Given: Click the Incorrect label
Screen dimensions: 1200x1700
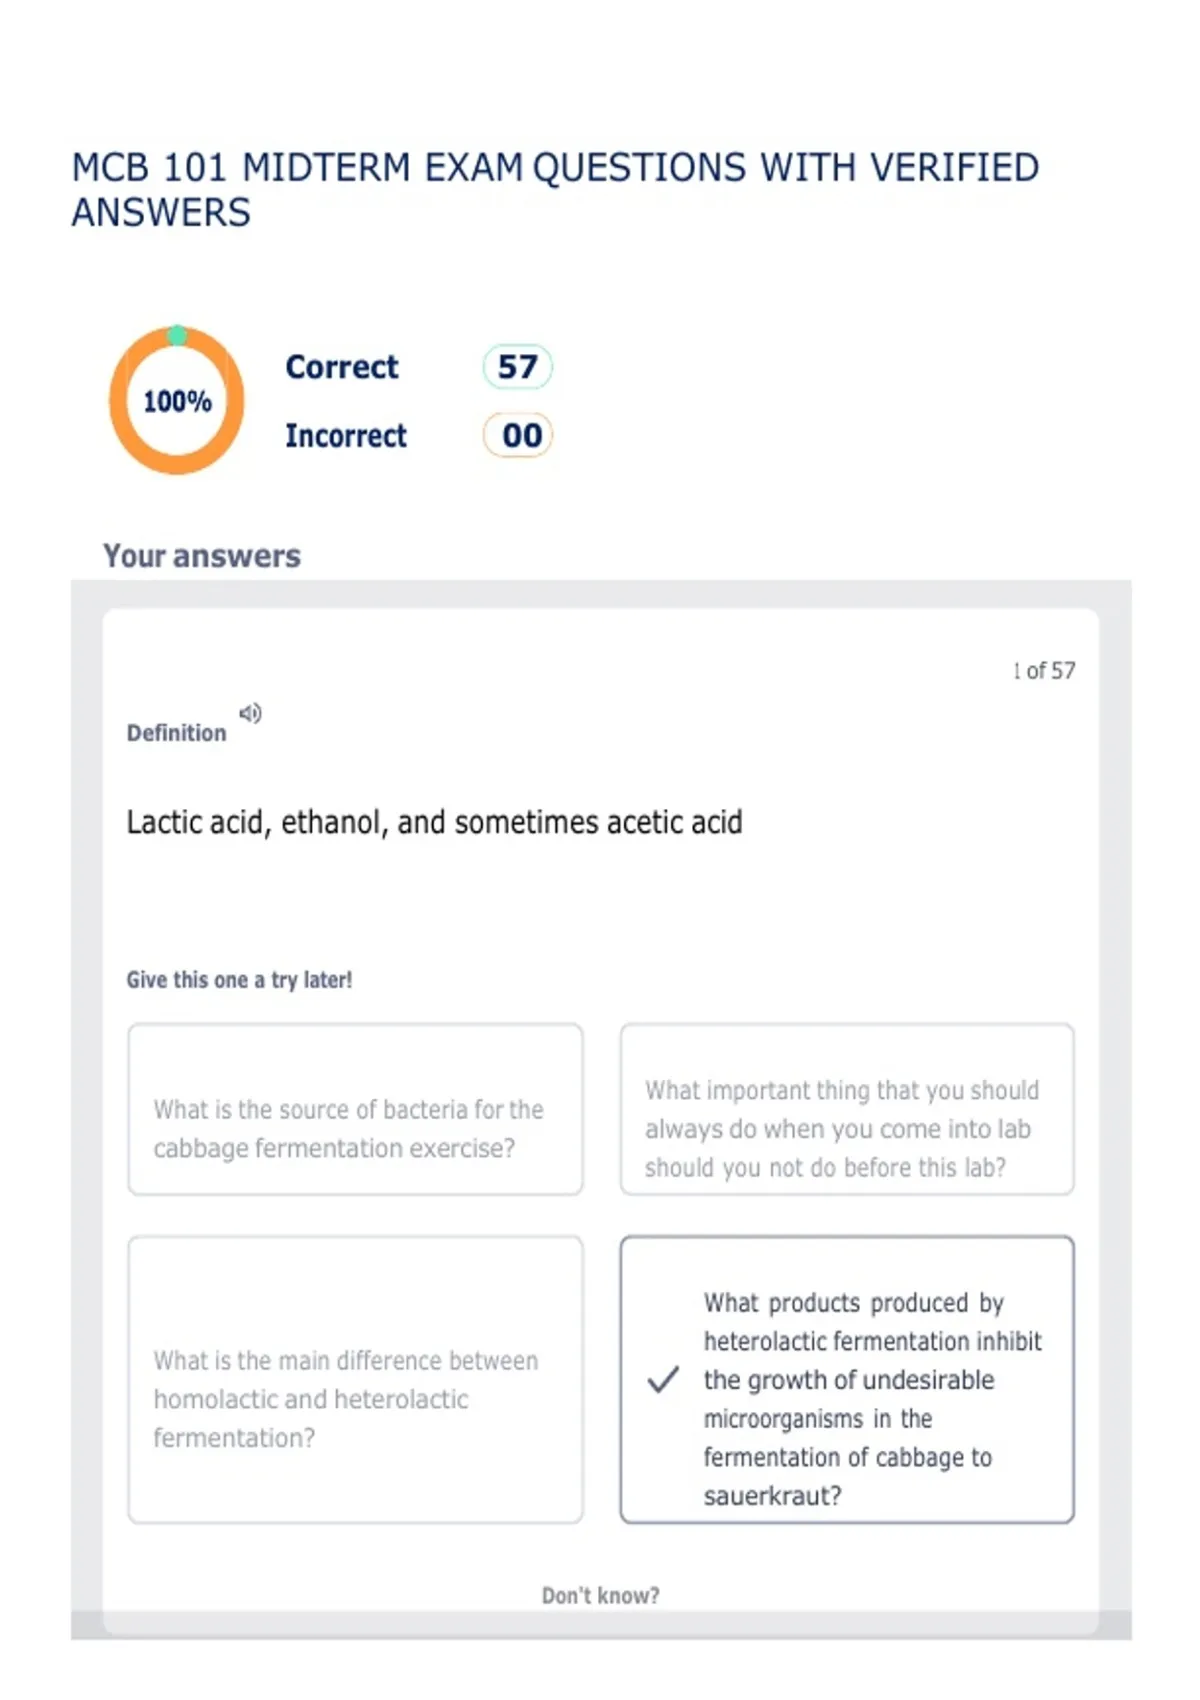Looking at the screenshot, I should [346, 436].
